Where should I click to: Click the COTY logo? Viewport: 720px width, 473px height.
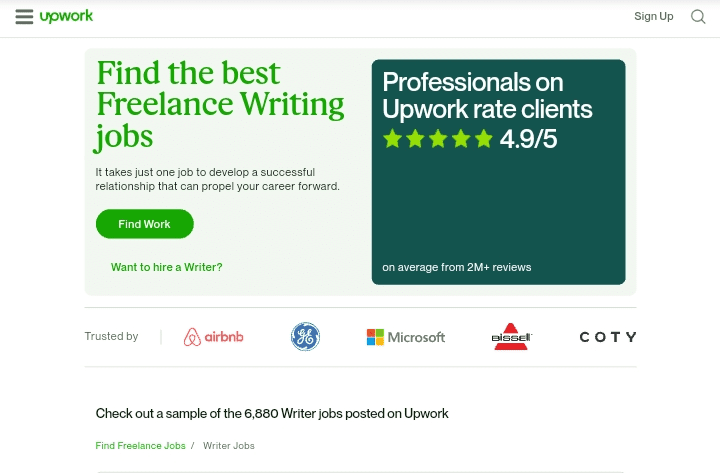[608, 337]
